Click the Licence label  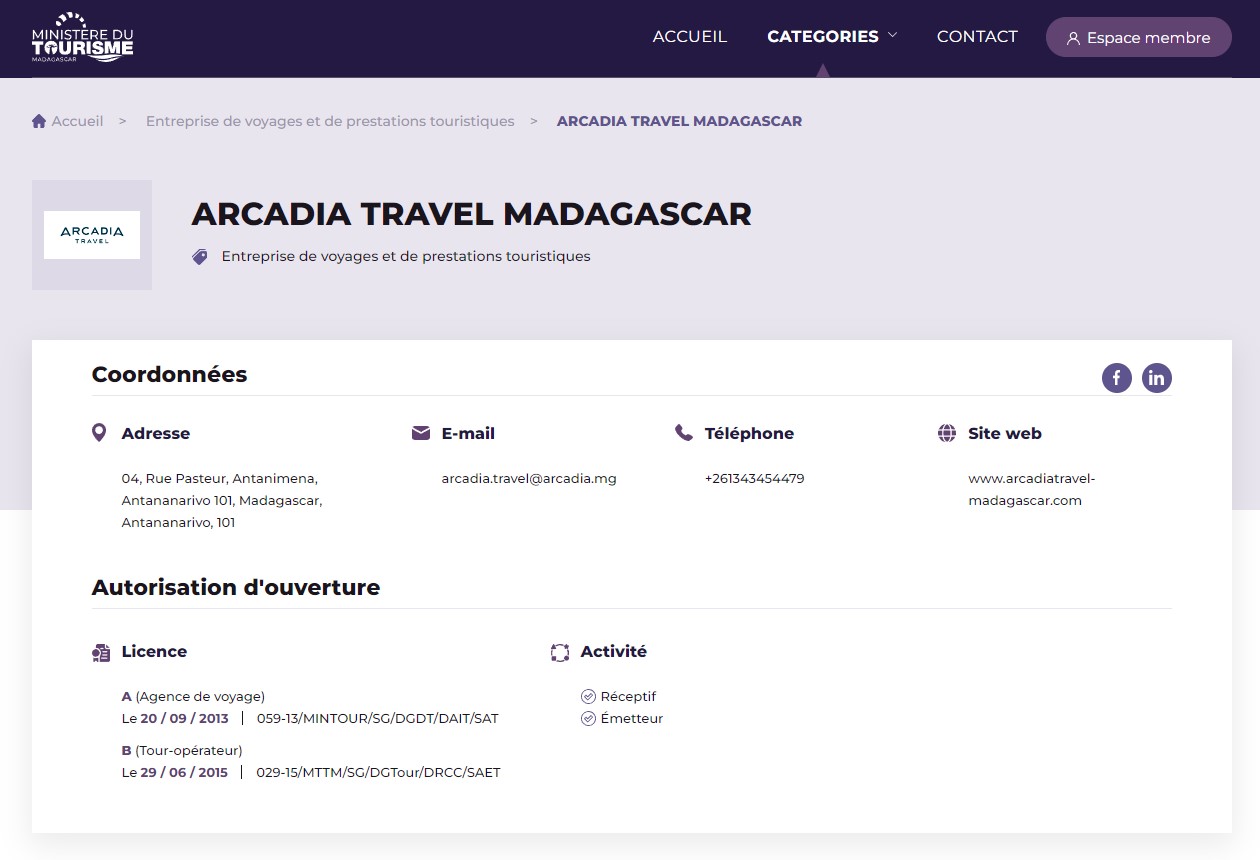(154, 651)
